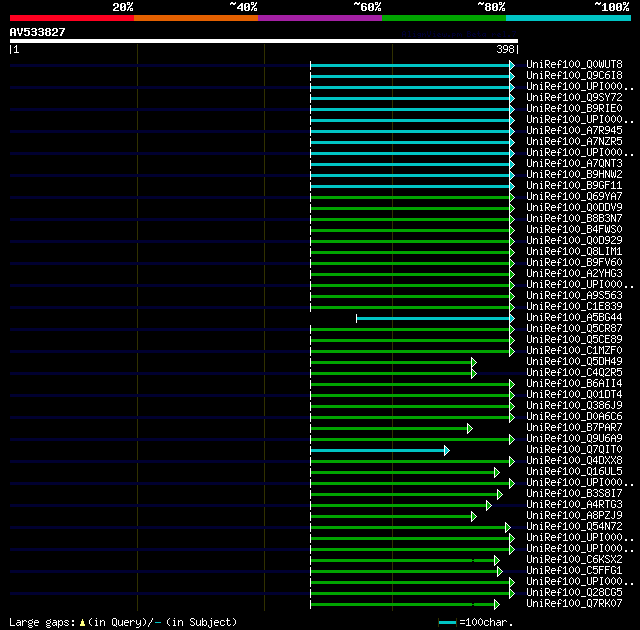
Task: Open hit UniRef100_B9GF11
Action: 574,186
